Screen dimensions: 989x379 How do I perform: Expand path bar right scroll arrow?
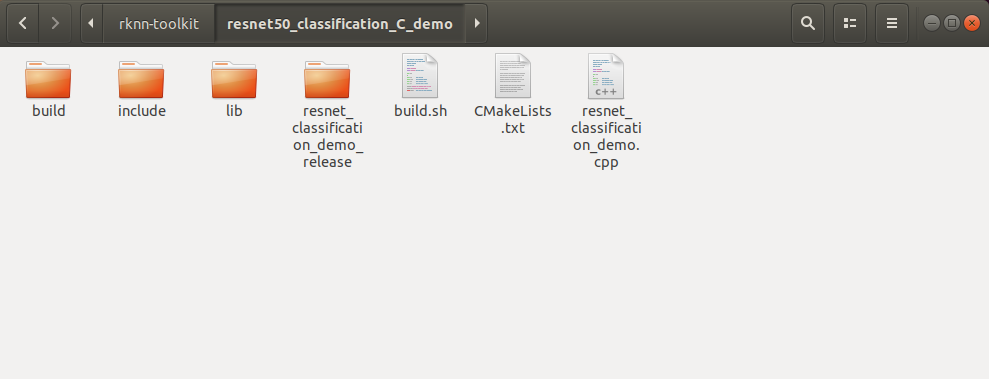click(x=476, y=23)
